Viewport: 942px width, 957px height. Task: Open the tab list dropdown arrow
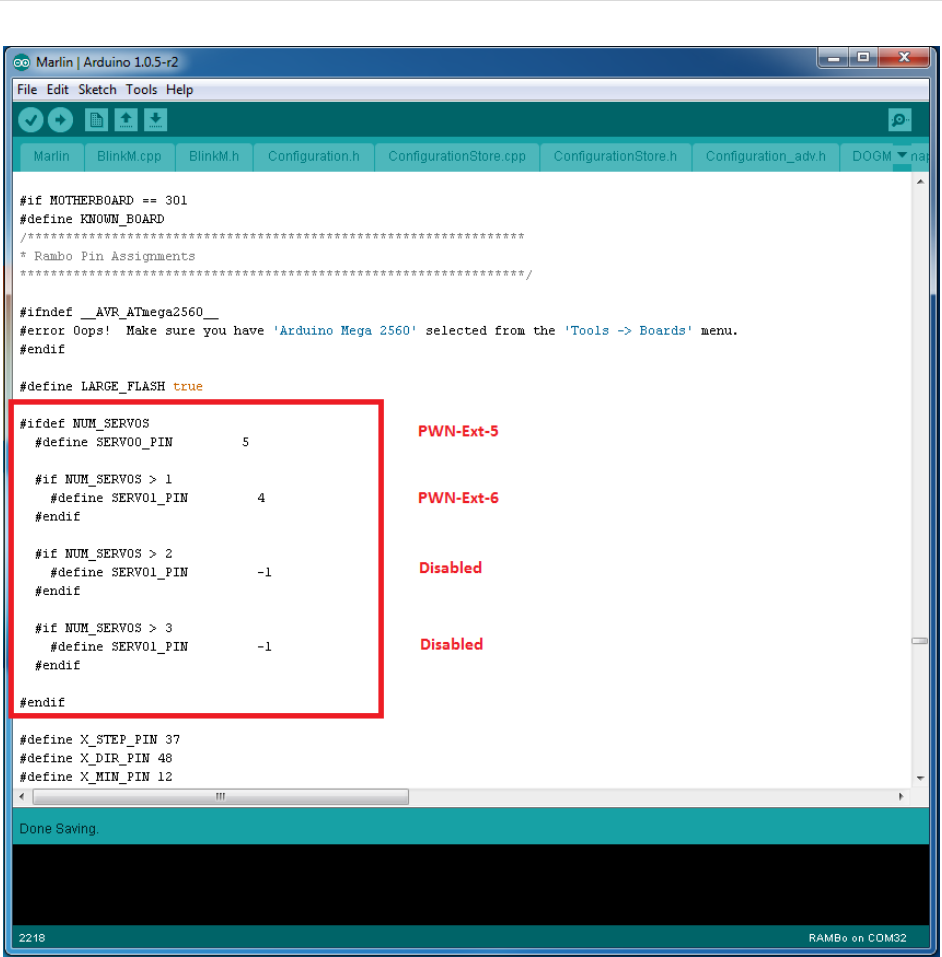pos(902,156)
